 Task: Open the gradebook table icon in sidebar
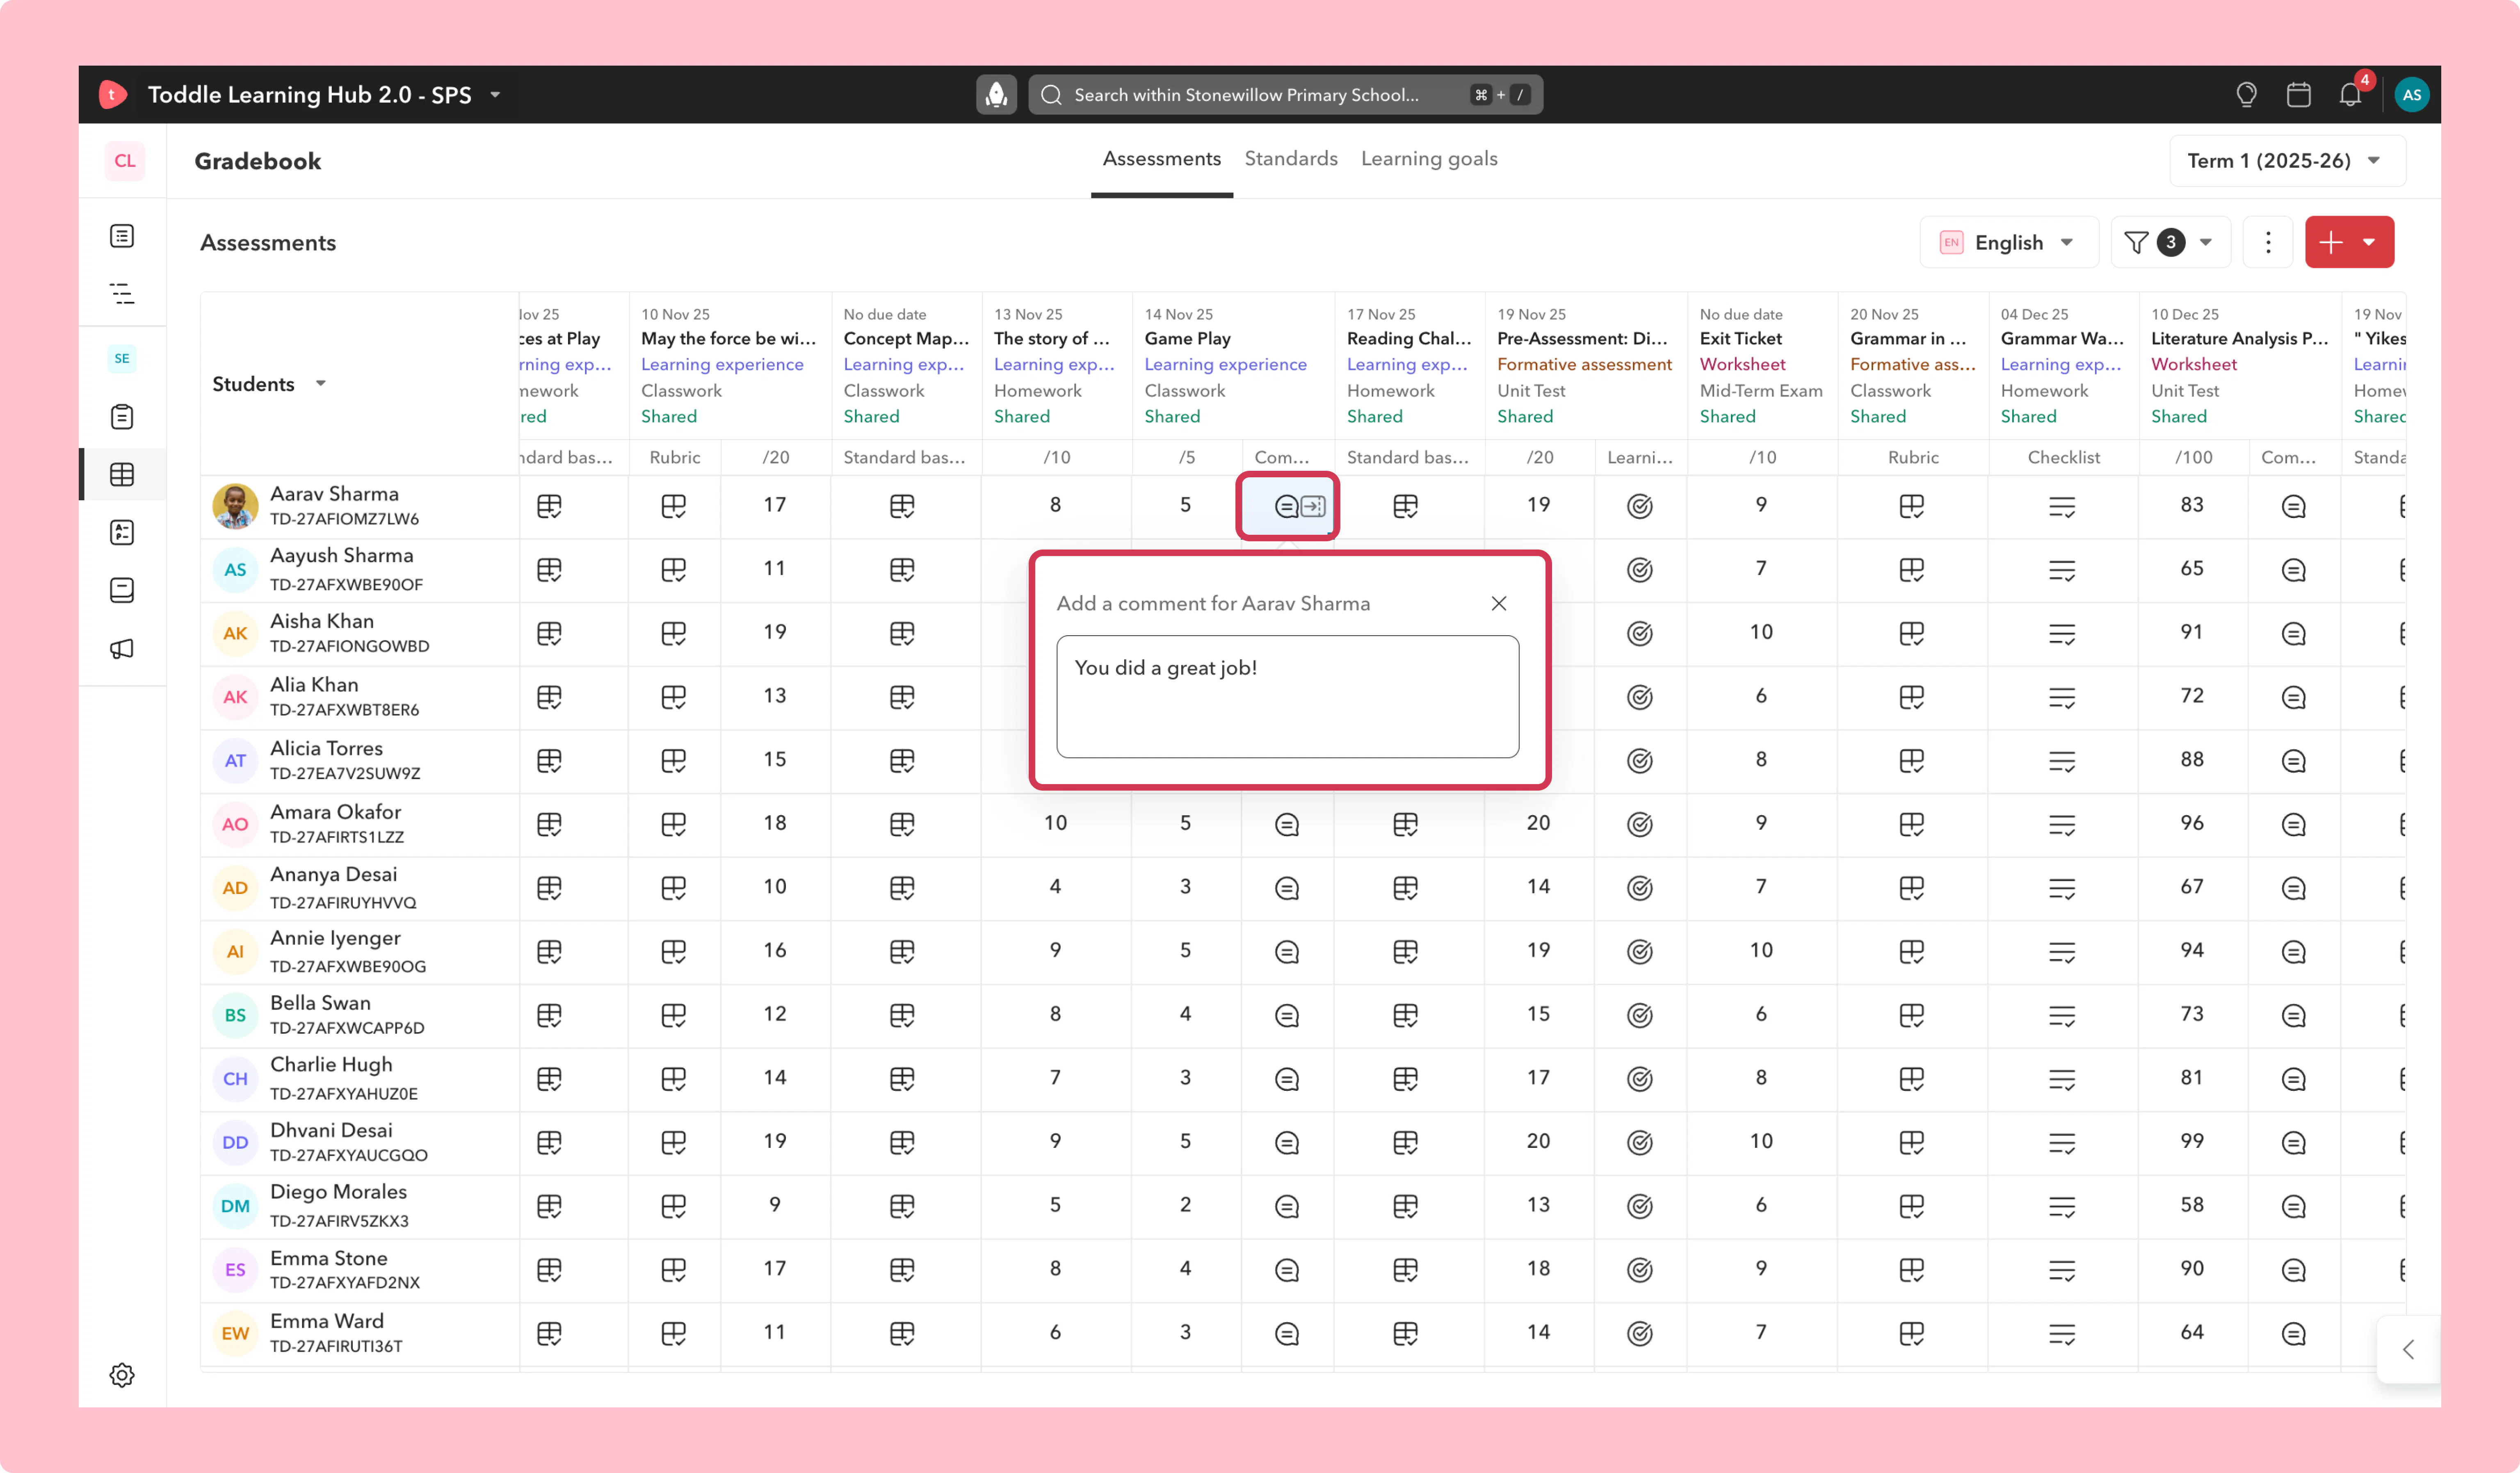coord(122,474)
